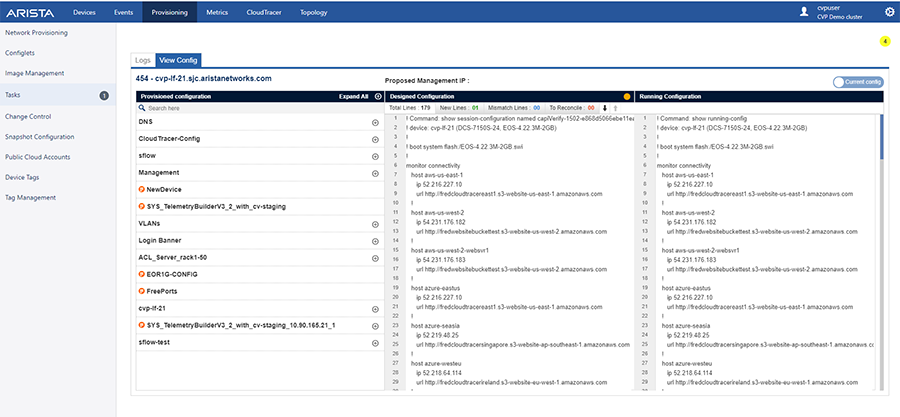Click the orange icon beside NewDevice
The width and height of the screenshot is (900, 417).
[141, 189]
